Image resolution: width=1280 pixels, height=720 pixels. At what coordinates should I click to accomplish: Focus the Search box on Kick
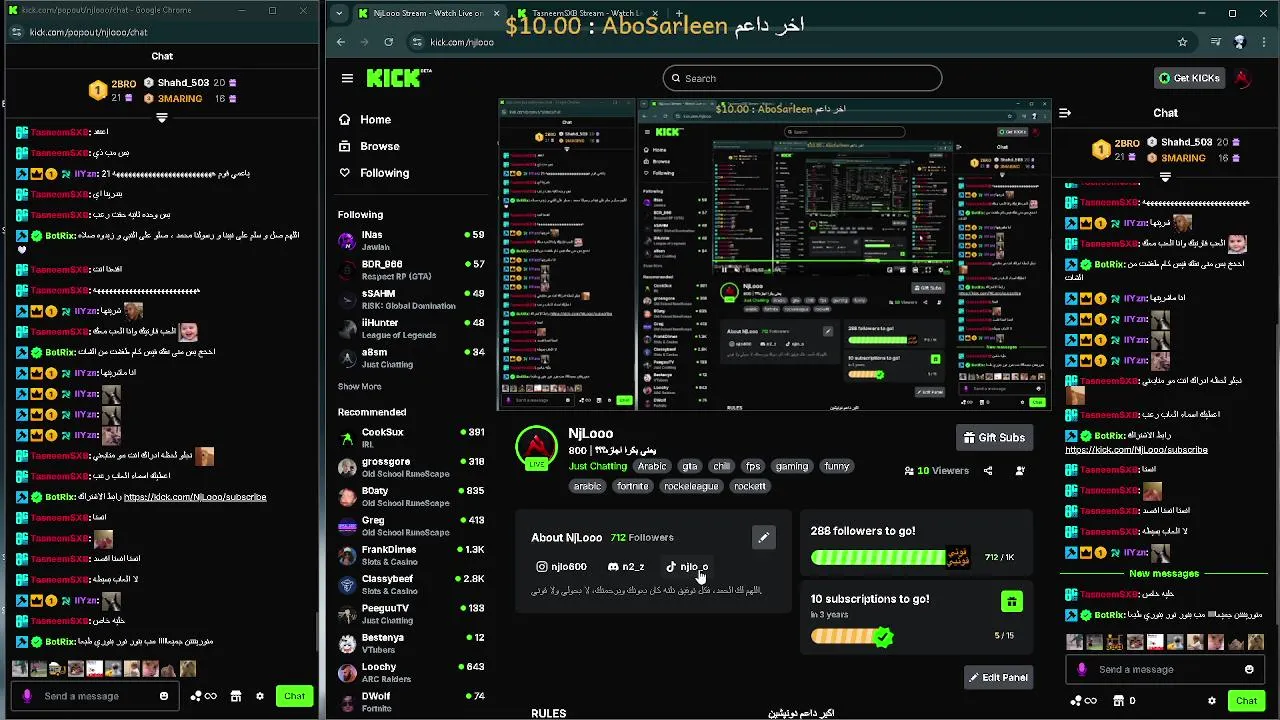[802, 78]
